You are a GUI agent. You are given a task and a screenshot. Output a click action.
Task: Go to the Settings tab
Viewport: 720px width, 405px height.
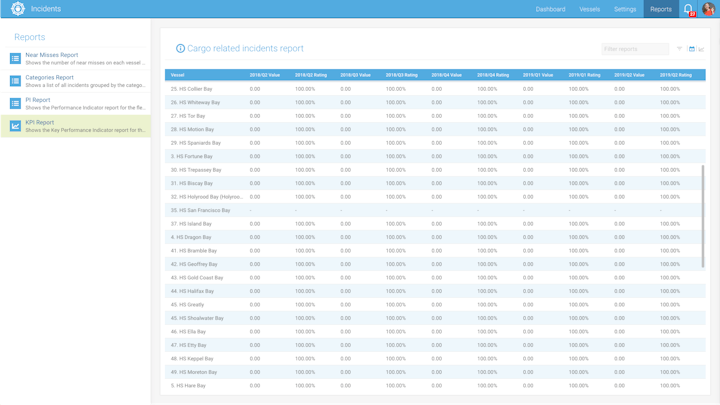[x=625, y=9]
